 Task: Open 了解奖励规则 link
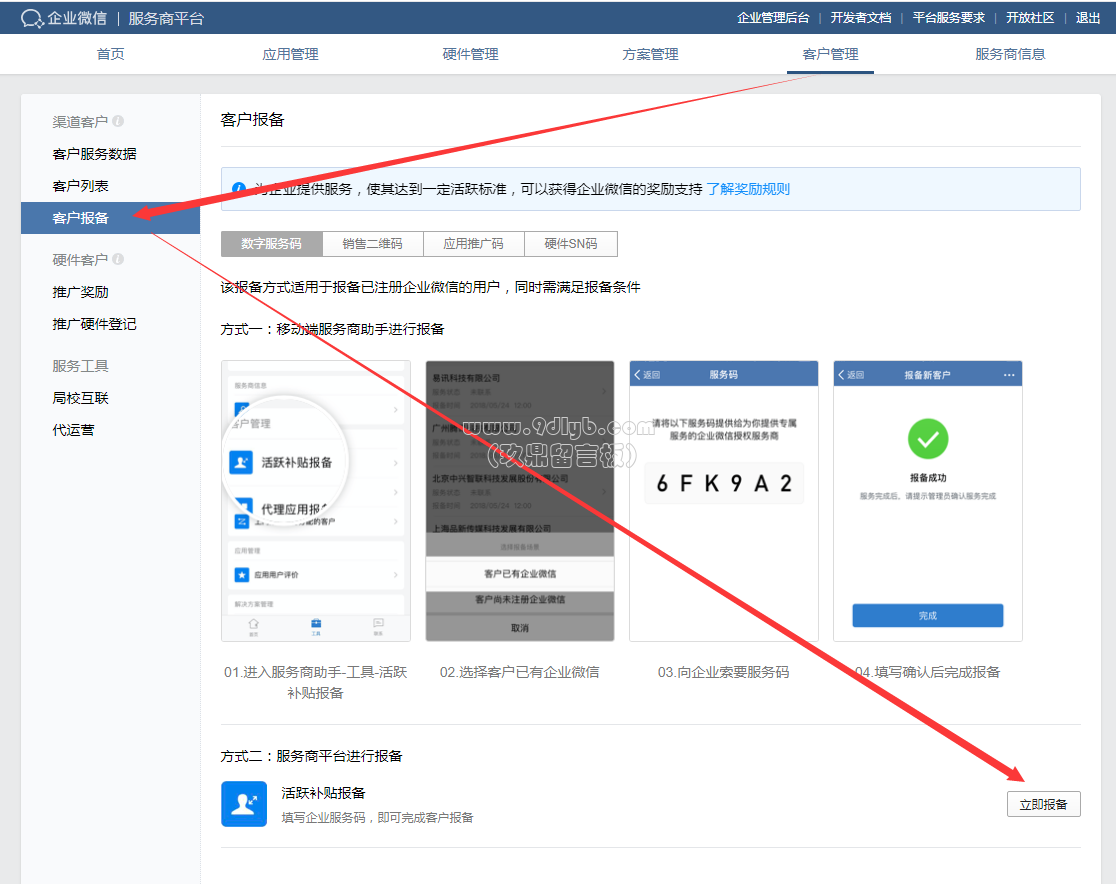click(748, 189)
